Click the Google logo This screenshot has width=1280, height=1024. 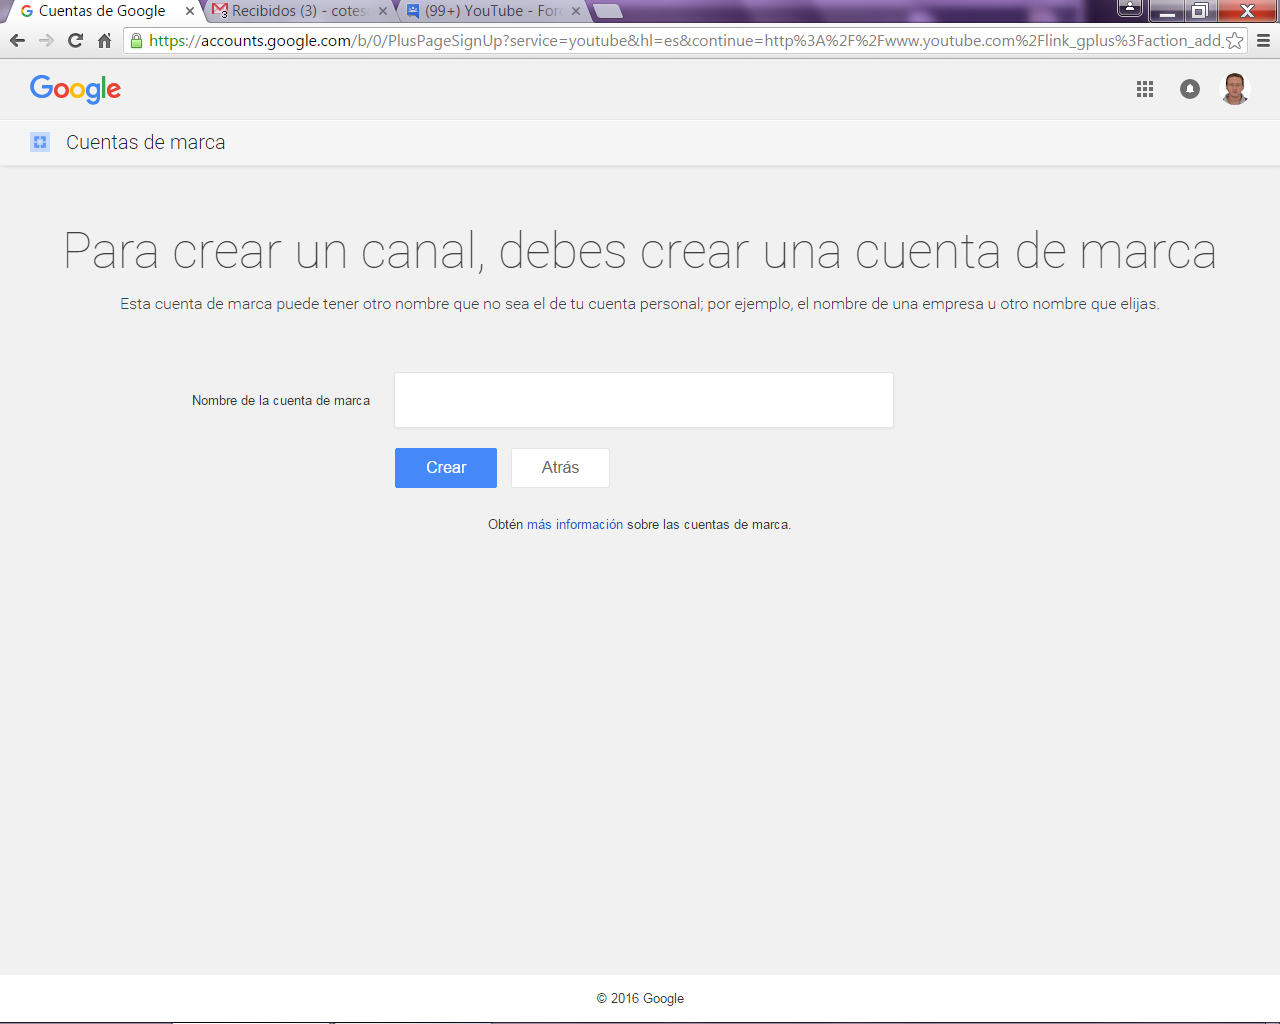point(76,89)
